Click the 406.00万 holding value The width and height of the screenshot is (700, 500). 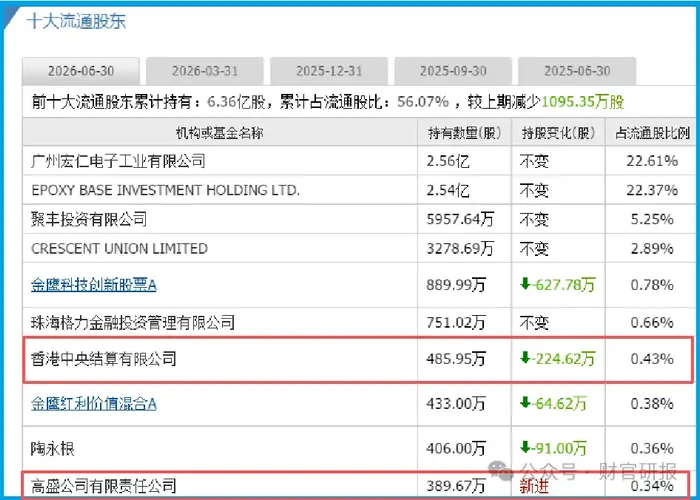pos(456,448)
